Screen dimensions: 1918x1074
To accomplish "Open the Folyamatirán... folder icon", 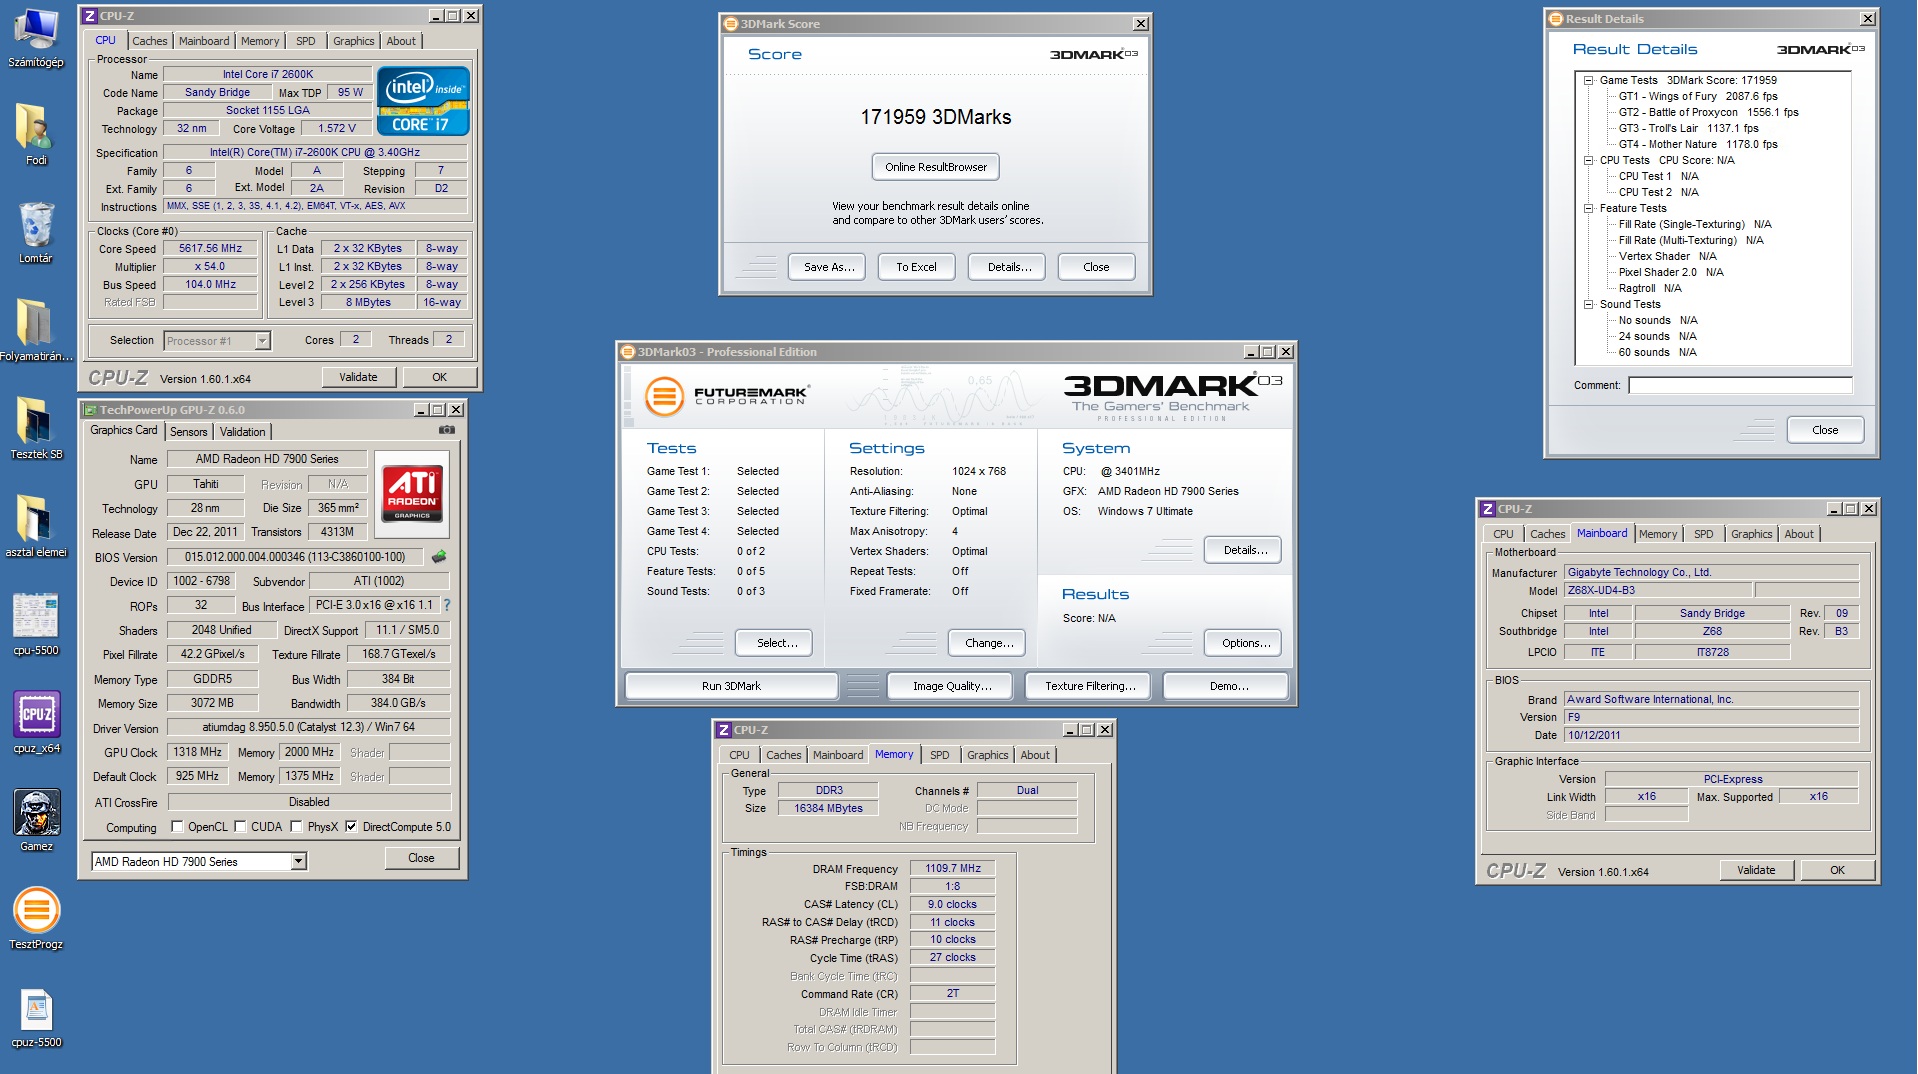I will pyautogui.click(x=36, y=330).
